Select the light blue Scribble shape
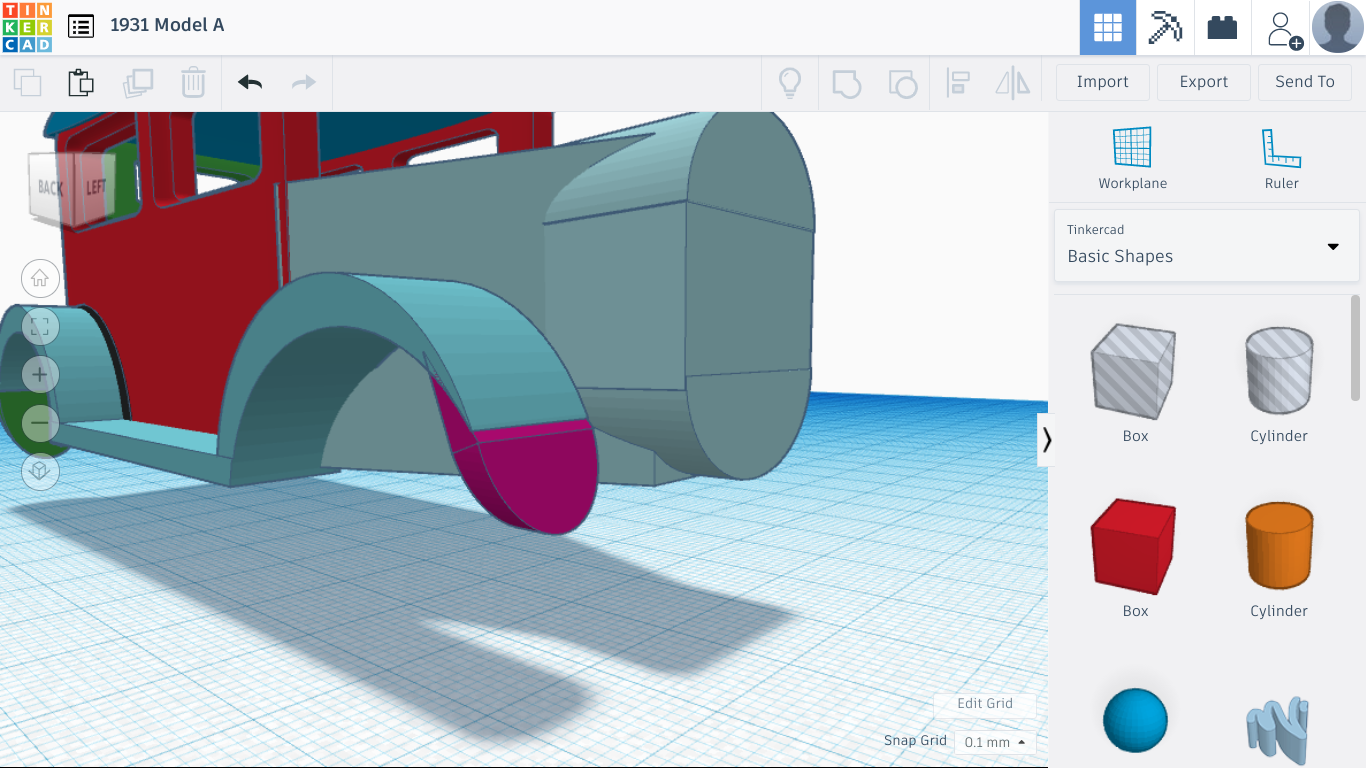1366x768 pixels. [x=1278, y=730]
